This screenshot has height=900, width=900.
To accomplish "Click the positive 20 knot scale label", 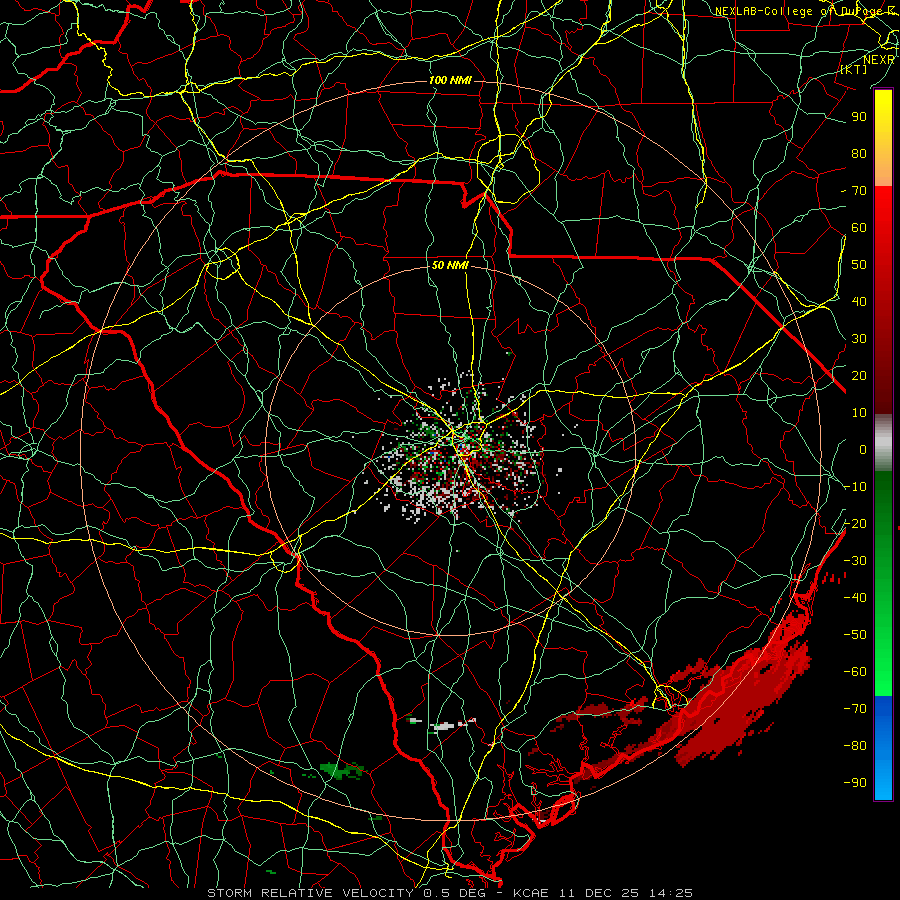I will coord(859,376).
